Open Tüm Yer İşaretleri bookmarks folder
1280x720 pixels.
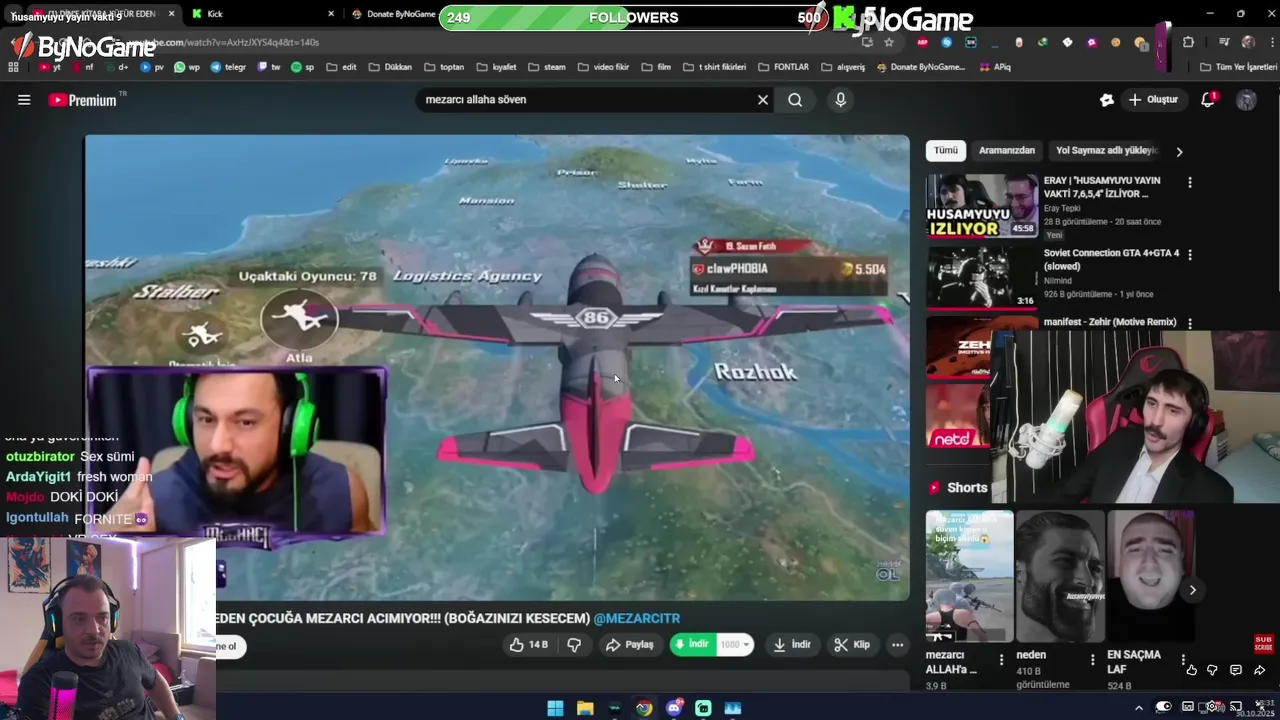point(1238,67)
